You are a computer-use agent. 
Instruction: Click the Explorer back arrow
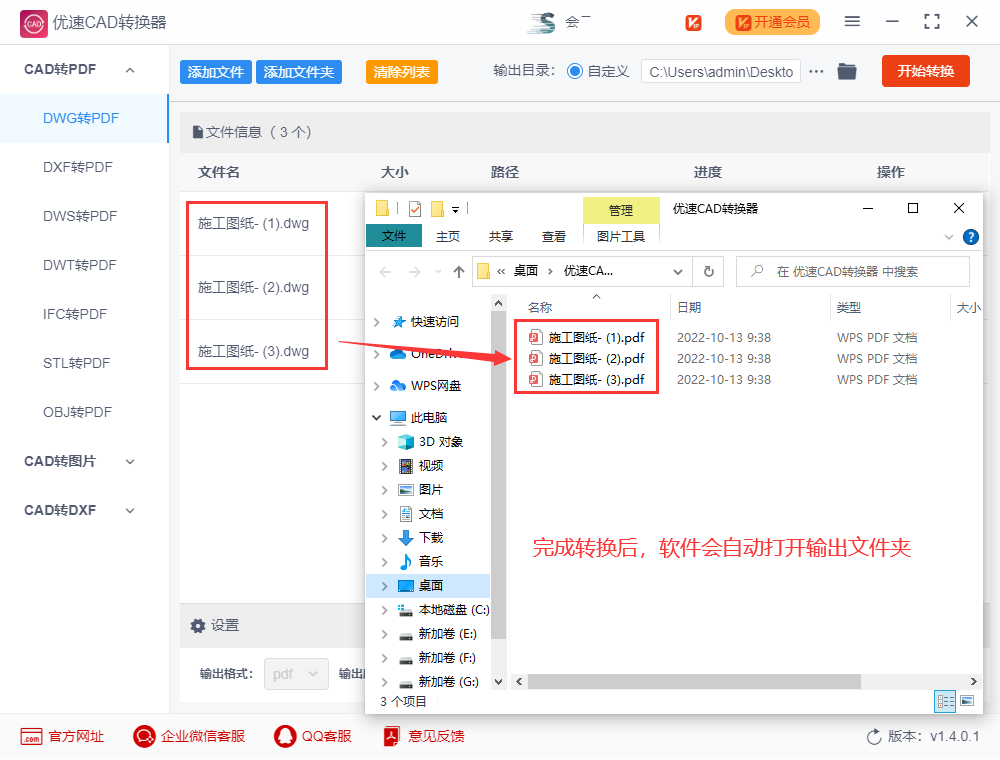click(385, 272)
